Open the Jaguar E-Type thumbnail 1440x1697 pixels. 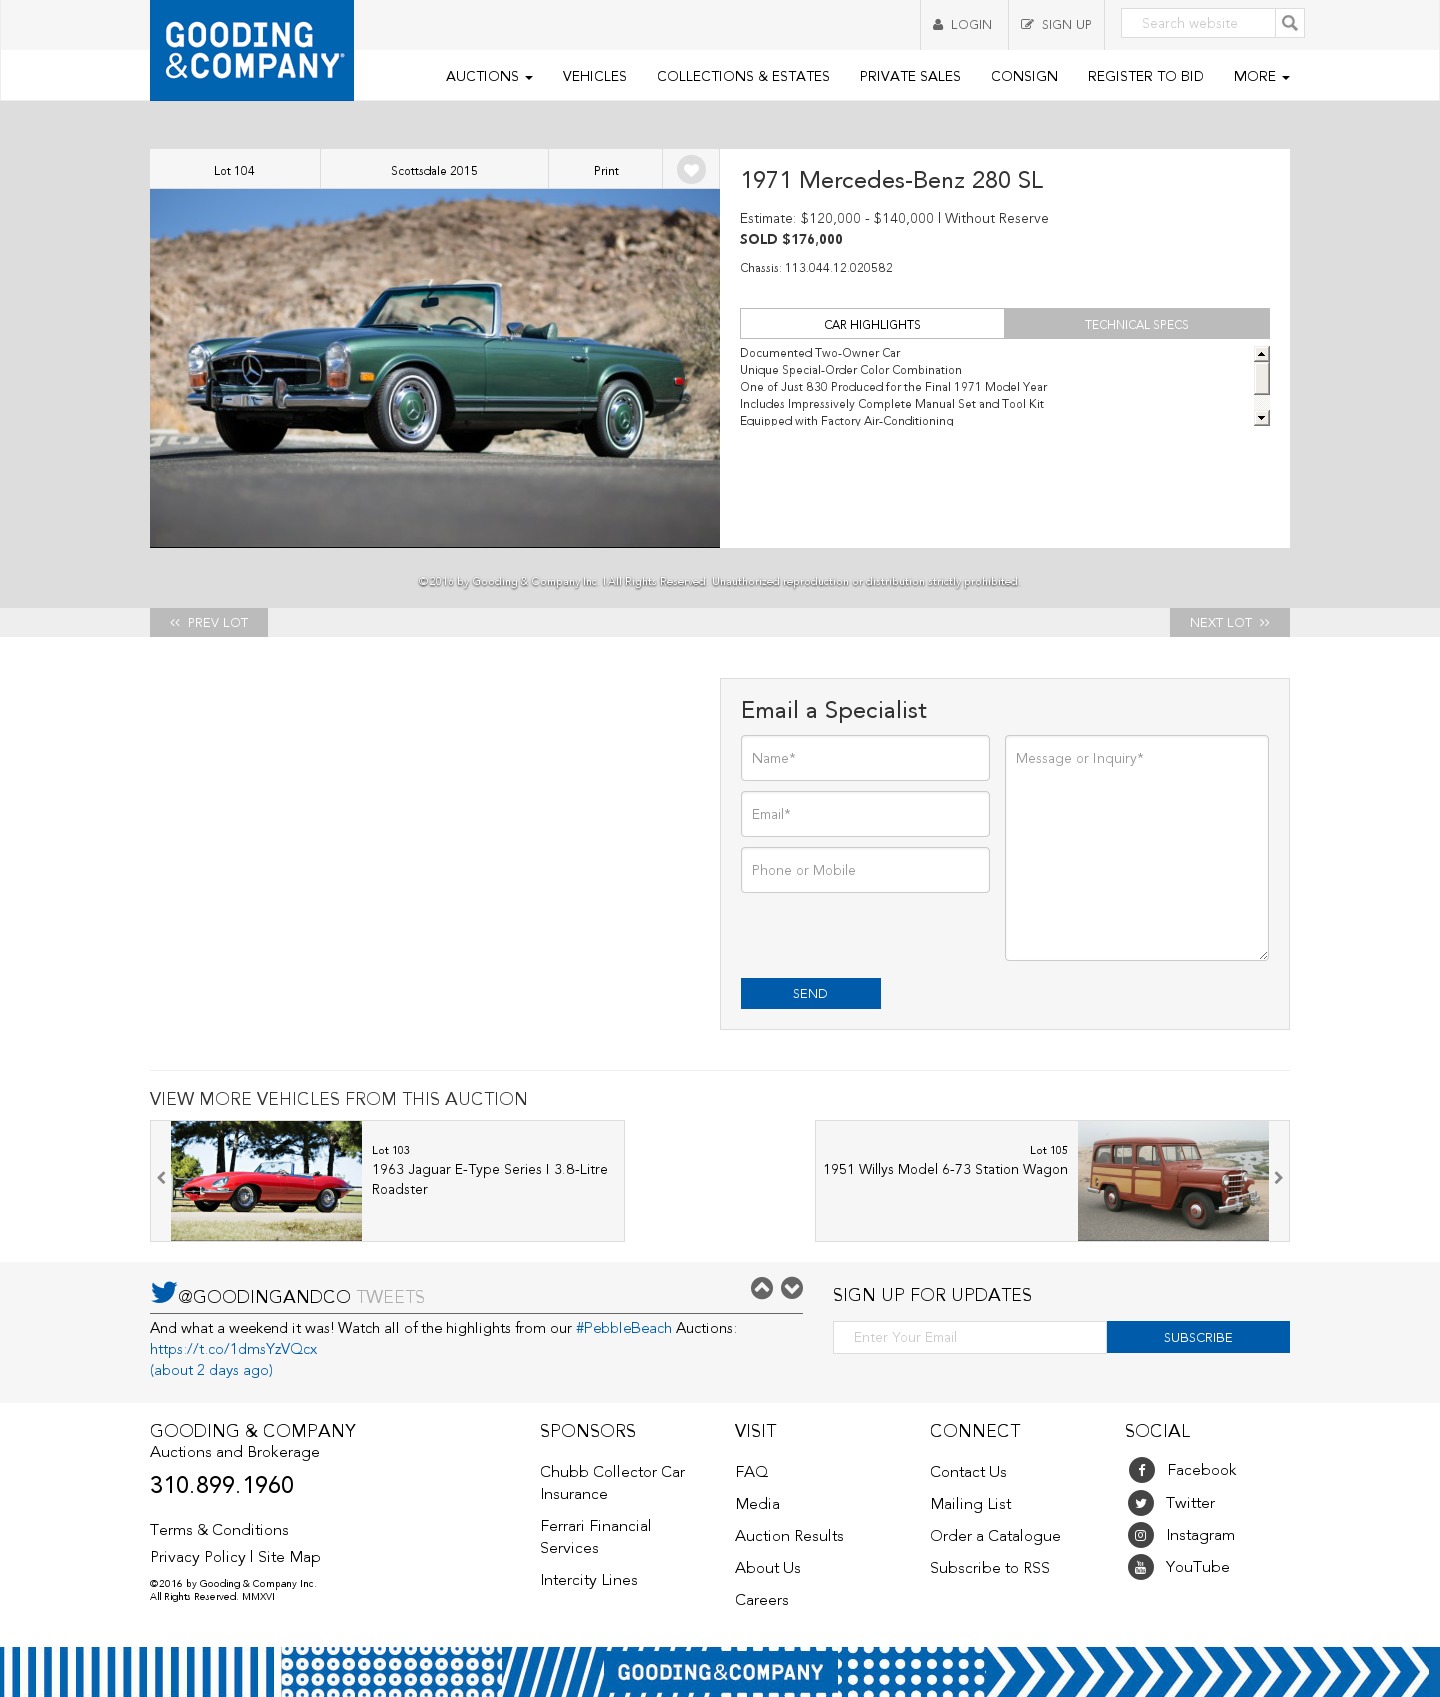point(266,1181)
